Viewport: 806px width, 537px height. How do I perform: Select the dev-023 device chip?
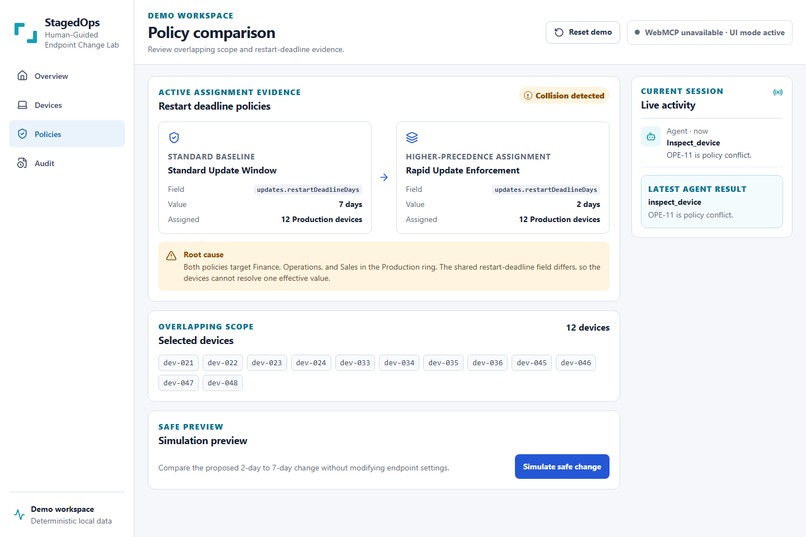pyautogui.click(x=267, y=363)
